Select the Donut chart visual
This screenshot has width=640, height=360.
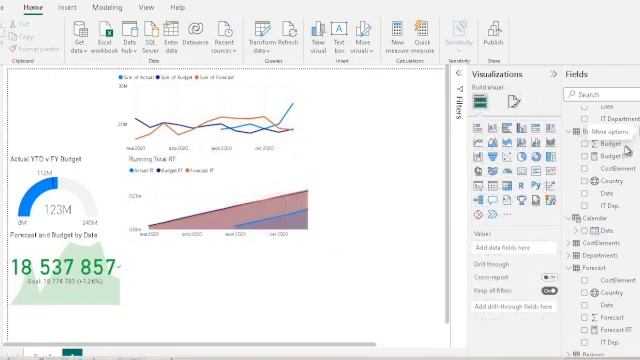(x=536, y=157)
